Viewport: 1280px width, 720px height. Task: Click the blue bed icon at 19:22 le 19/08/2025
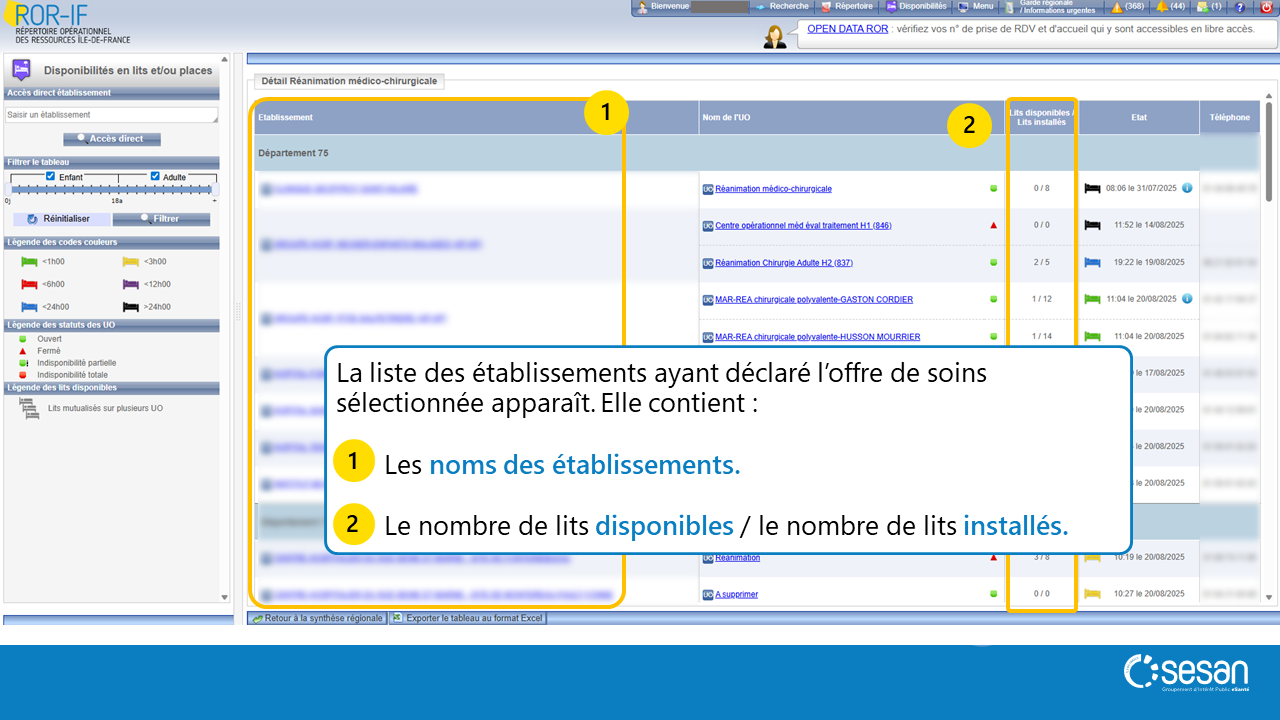1092,263
